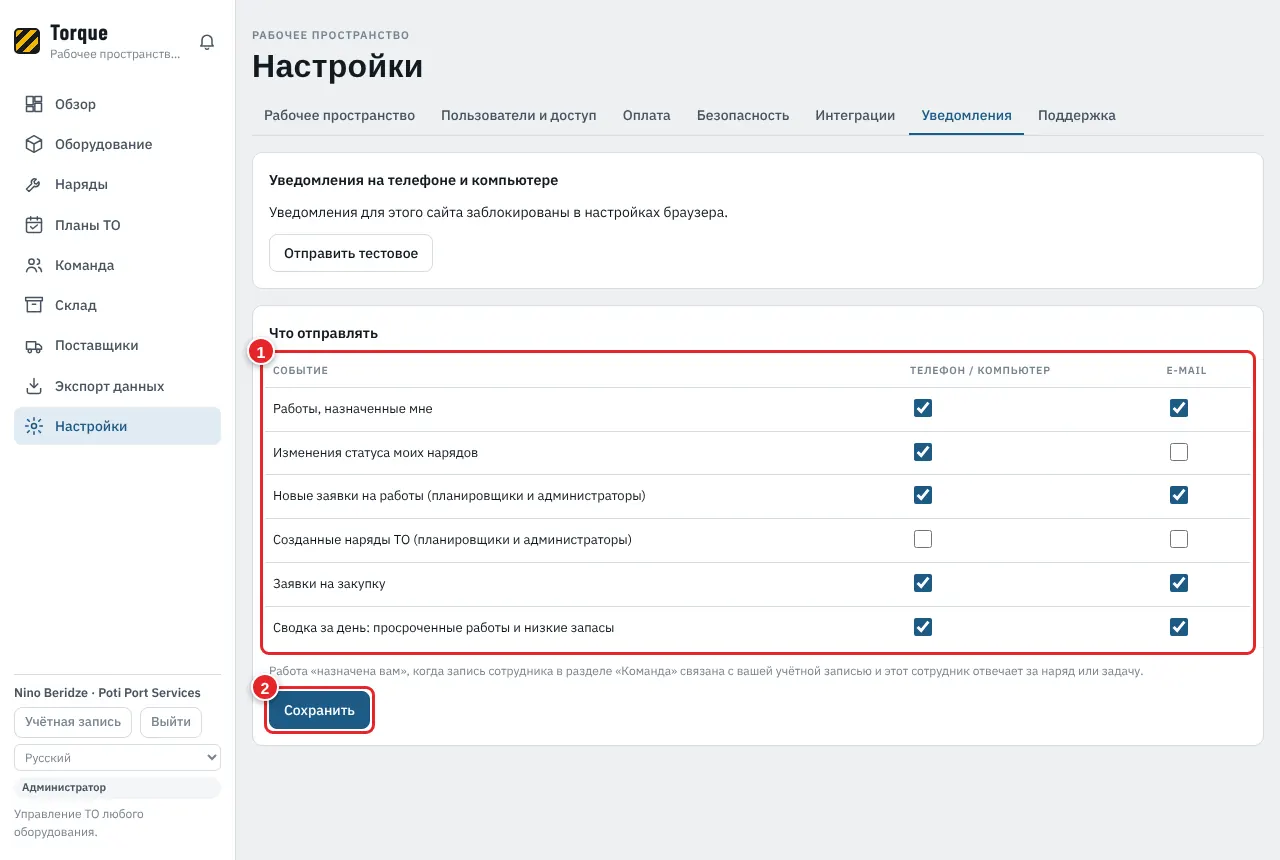Click the Сохранить button
1280x860 pixels.
coord(320,711)
